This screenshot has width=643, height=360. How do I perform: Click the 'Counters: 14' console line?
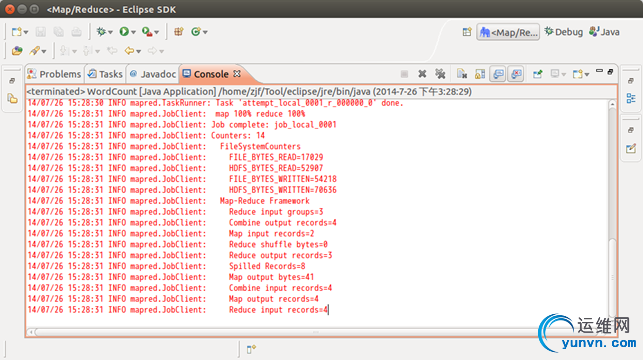(146, 135)
